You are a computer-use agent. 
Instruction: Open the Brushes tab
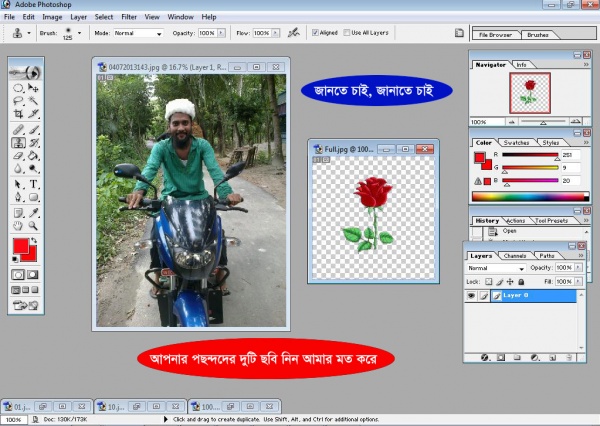pyautogui.click(x=538, y=35)
